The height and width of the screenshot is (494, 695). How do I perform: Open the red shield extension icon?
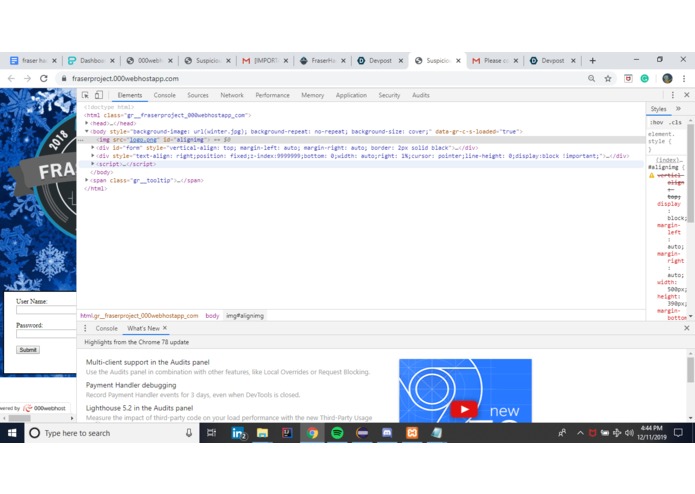(628, 78)
